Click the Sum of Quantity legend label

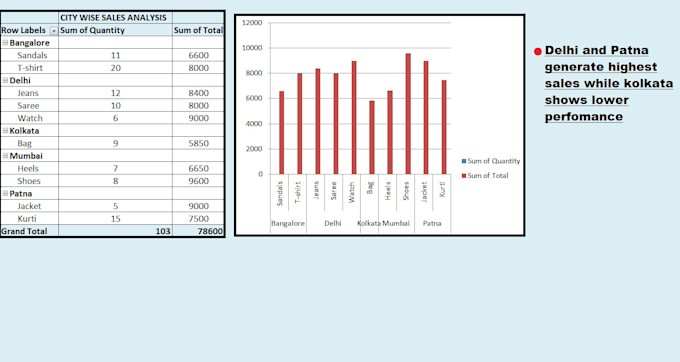pyautogui.click(x=494, y=161)
